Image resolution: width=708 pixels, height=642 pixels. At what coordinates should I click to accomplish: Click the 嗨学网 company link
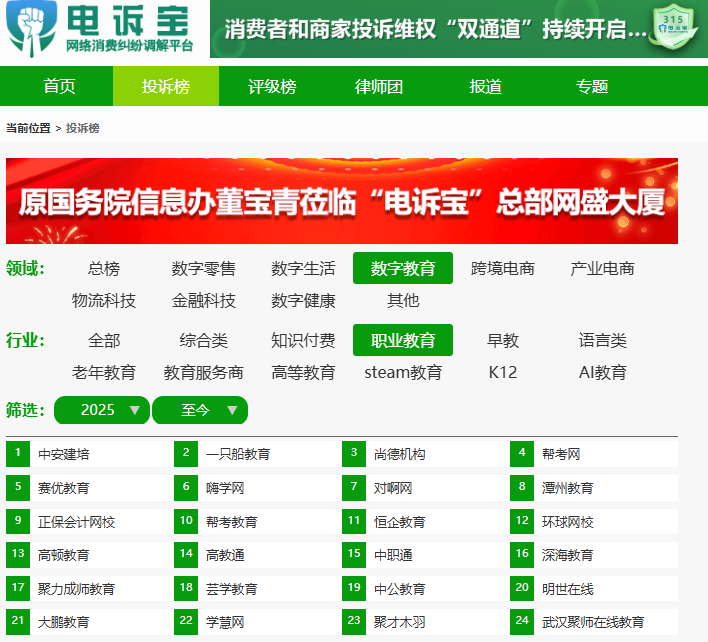(x=225, y=488)
